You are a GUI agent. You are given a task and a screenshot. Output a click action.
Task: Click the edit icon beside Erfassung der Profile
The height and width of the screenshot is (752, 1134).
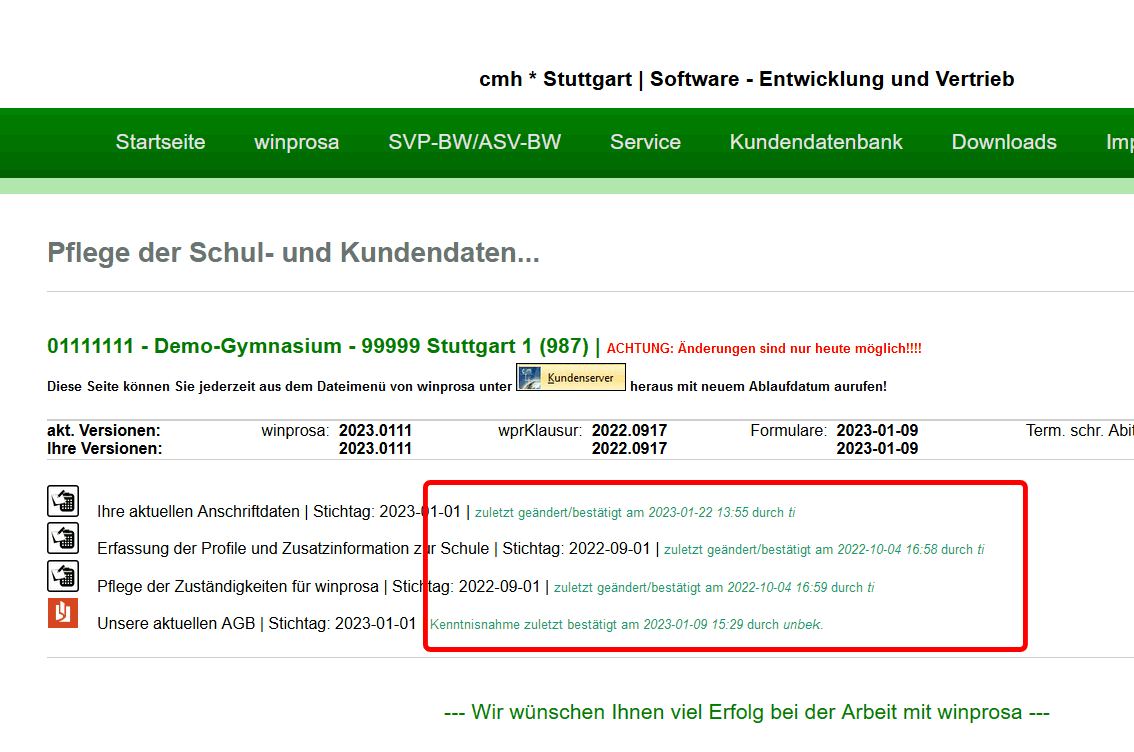(63, 538)
